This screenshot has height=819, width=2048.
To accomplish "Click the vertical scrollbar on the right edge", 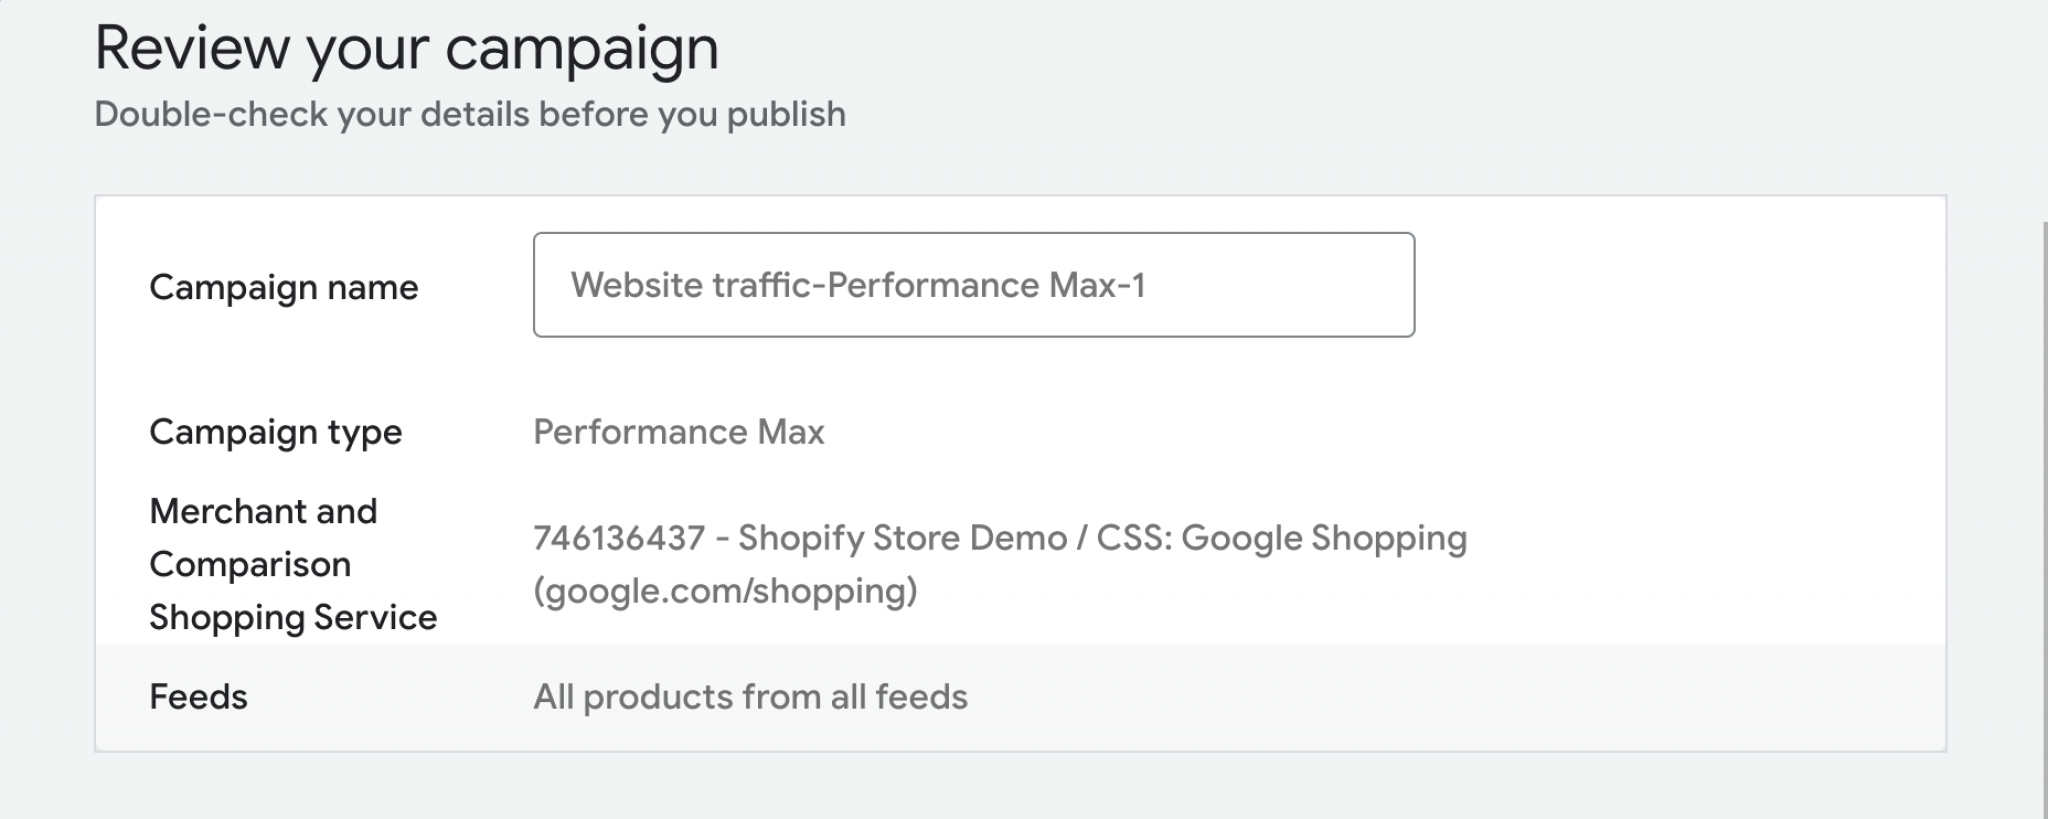I will [x=2044, y=500].
